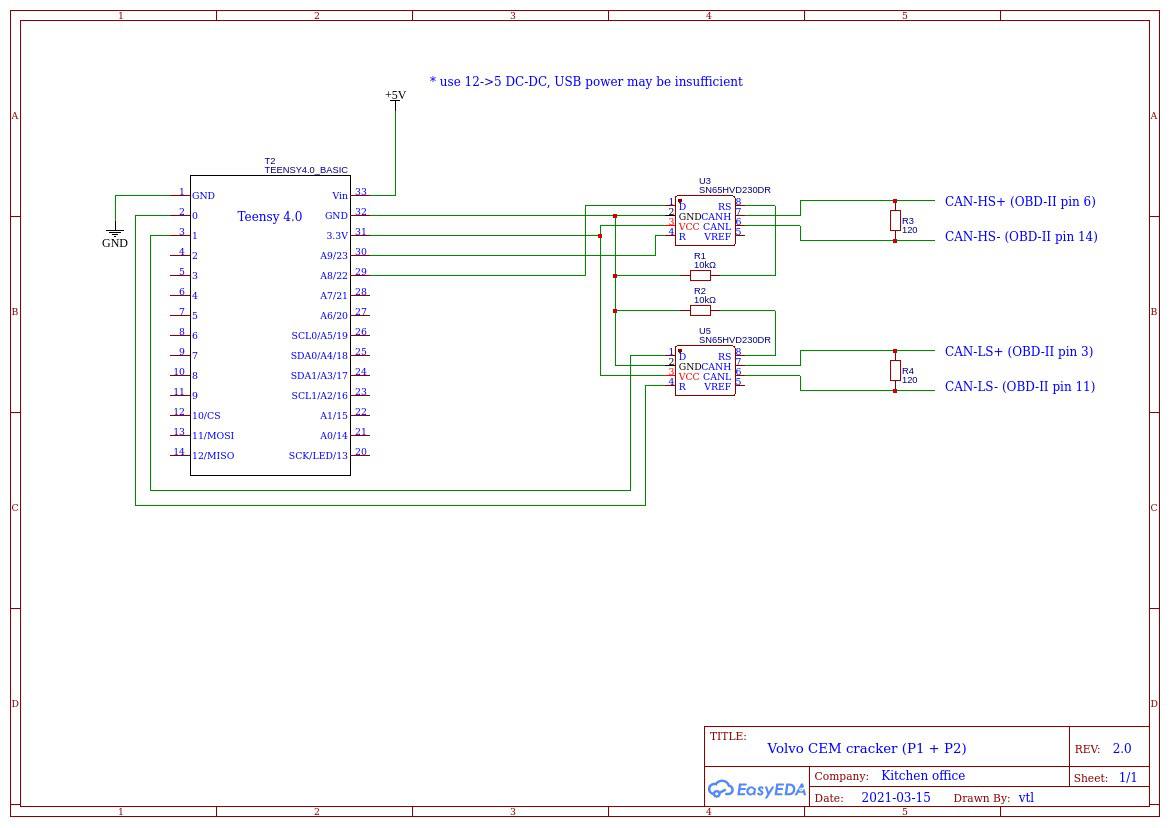Select the CAN-HS- (OBD-II pin 14) label
The width and height of the screenshot is (1169, 828).
pos(1020,237)
